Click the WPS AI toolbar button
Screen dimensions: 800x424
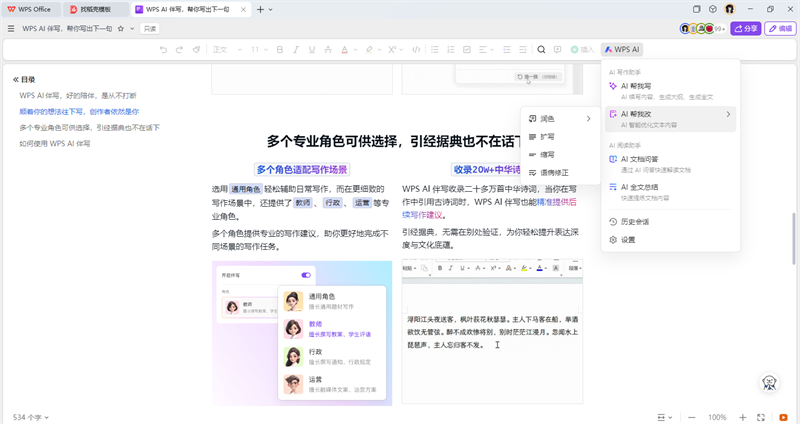tap(622, 49)
